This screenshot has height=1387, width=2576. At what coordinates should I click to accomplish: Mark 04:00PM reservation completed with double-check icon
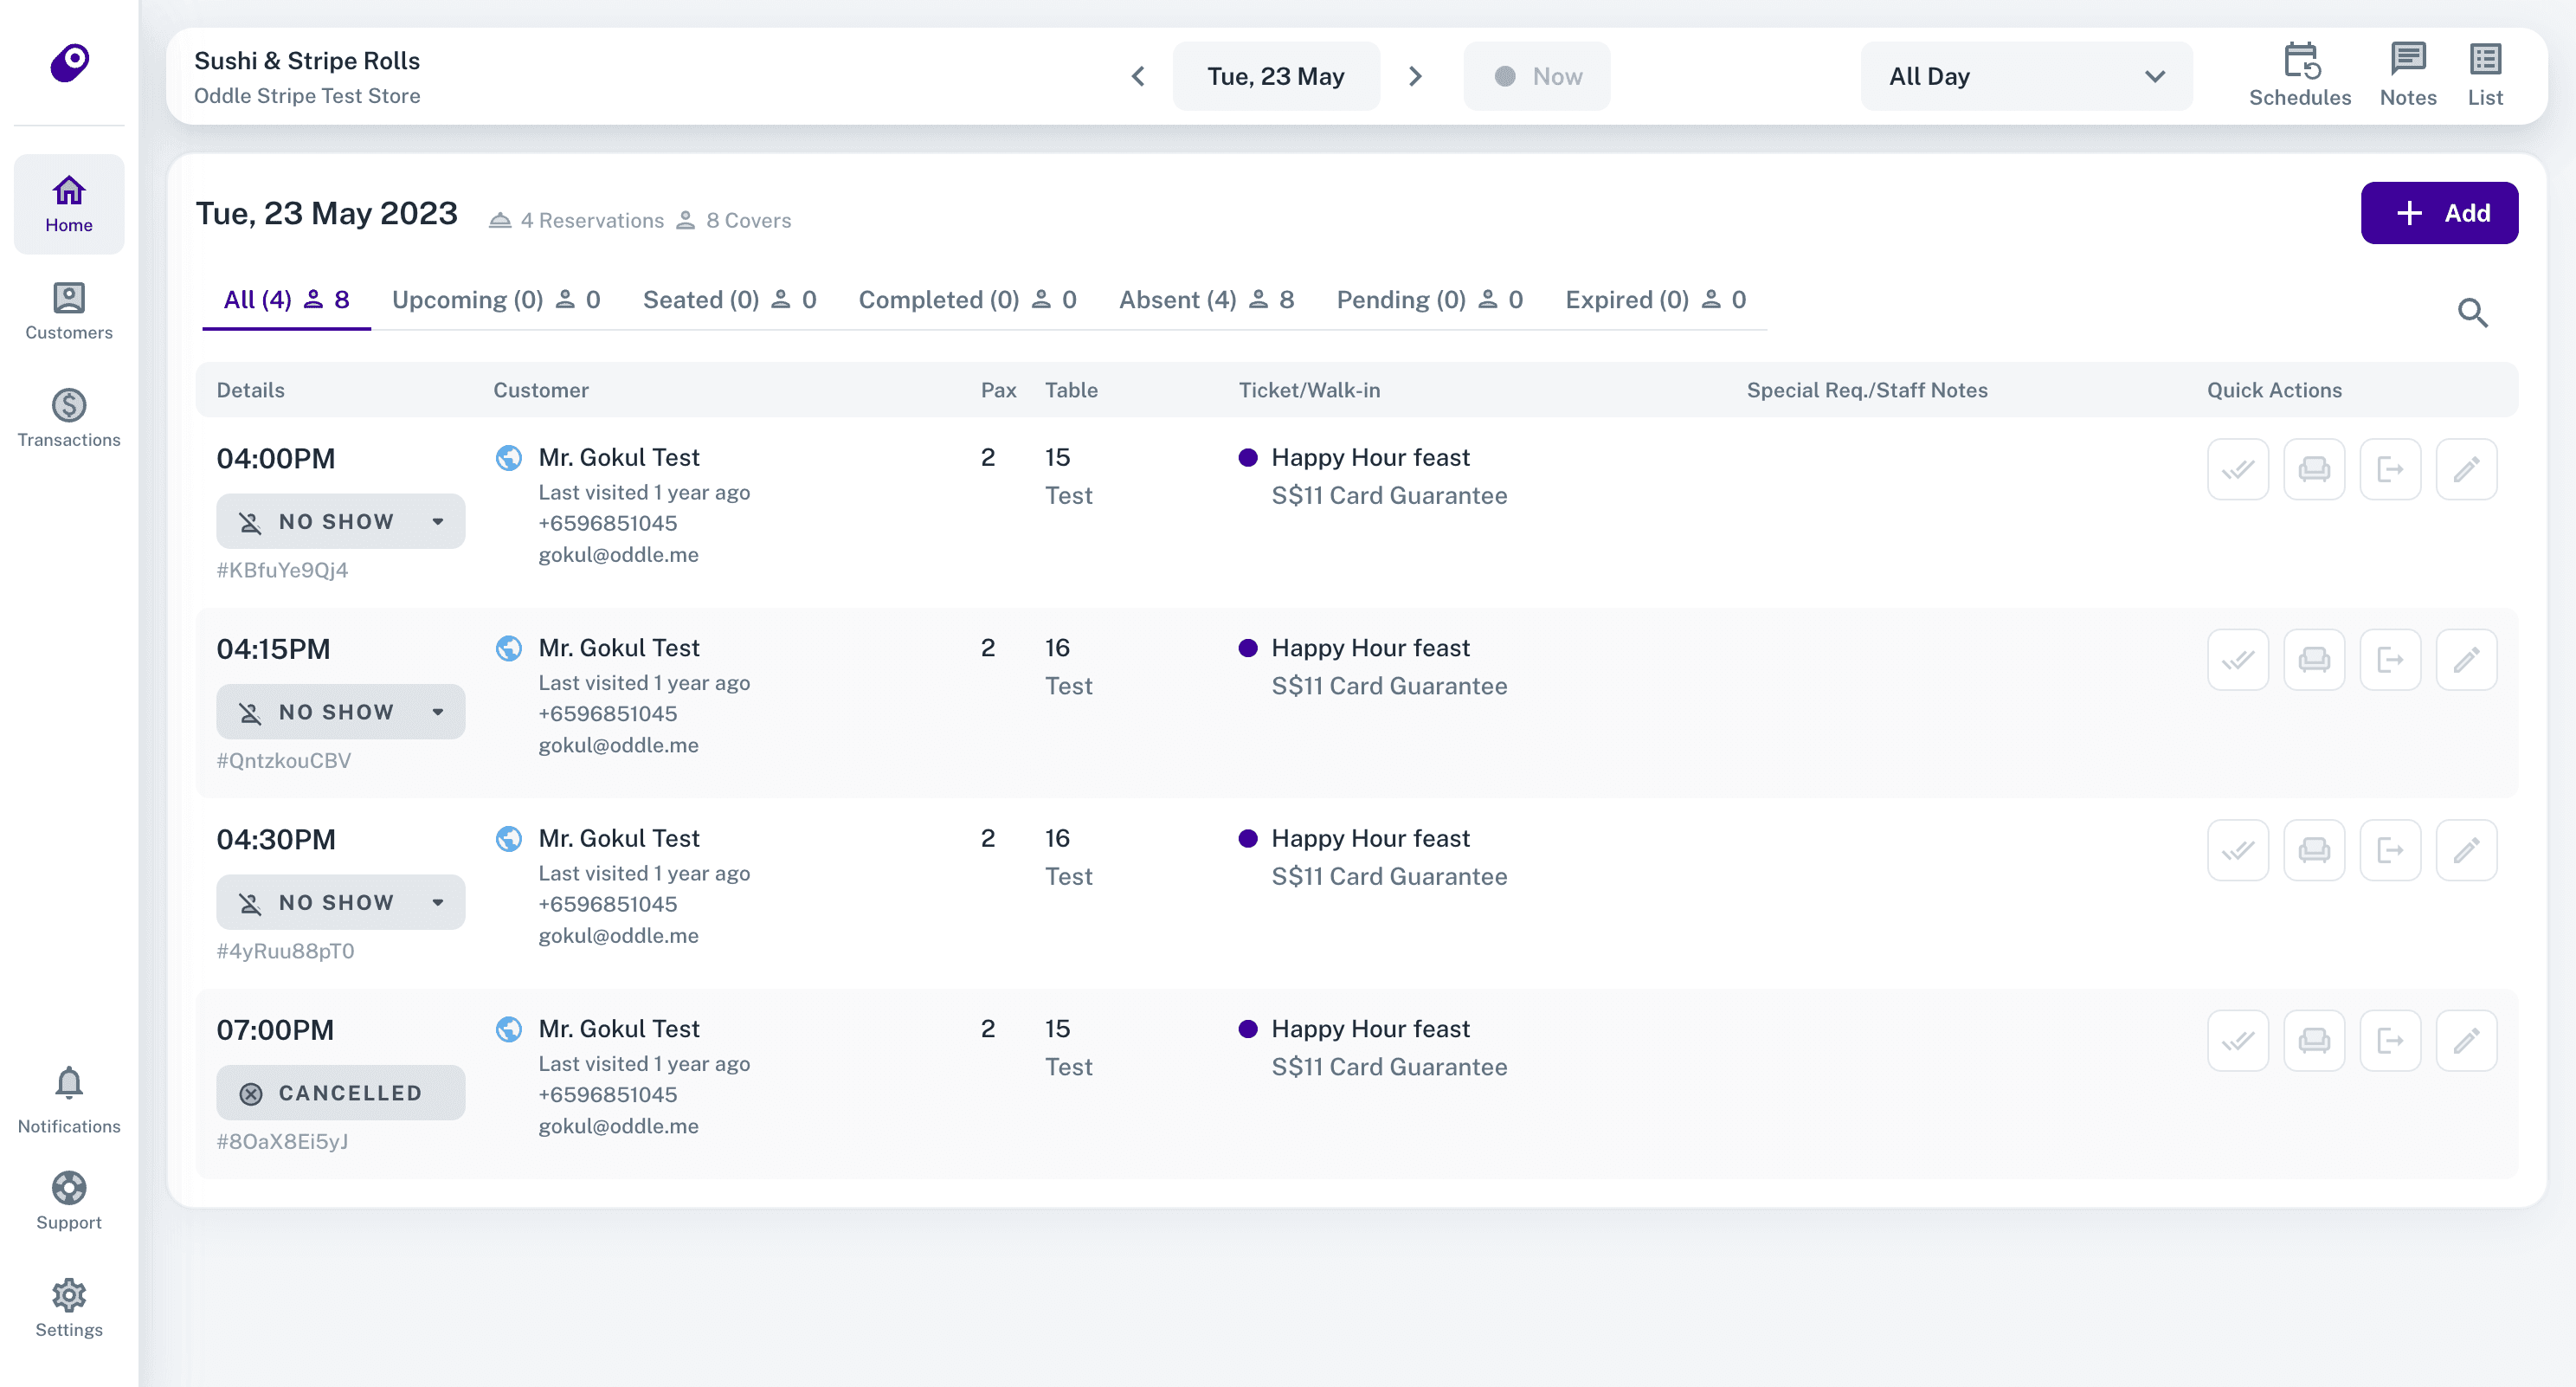click(2237, 469)
